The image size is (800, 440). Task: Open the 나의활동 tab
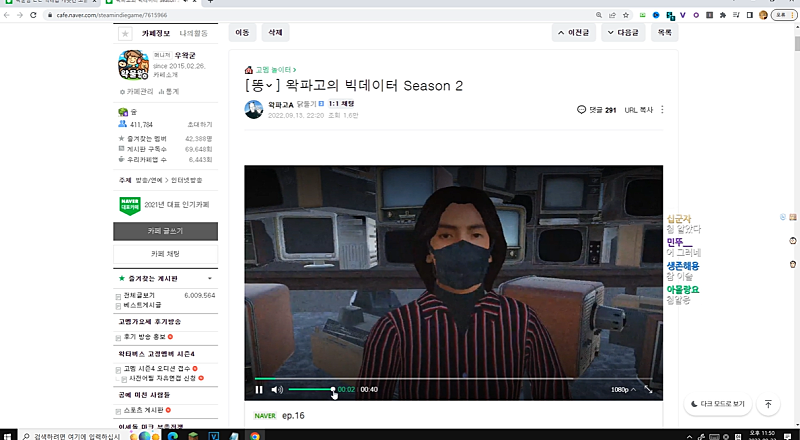(x=193, y=33)
